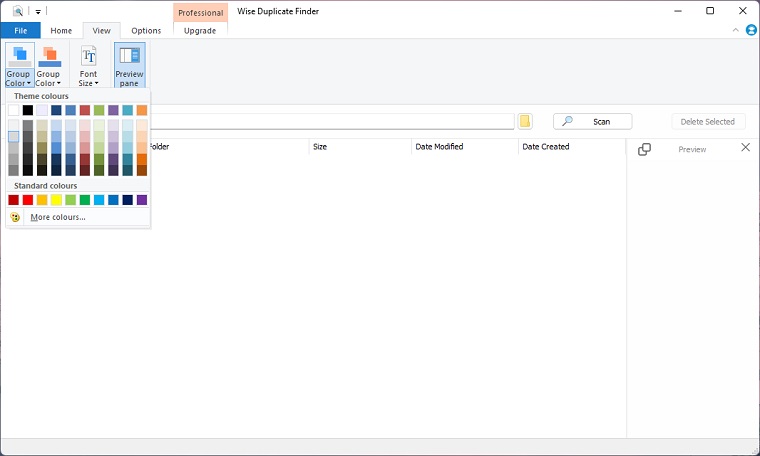Pick navy swatch in Standard colours

tap(127, 200)
